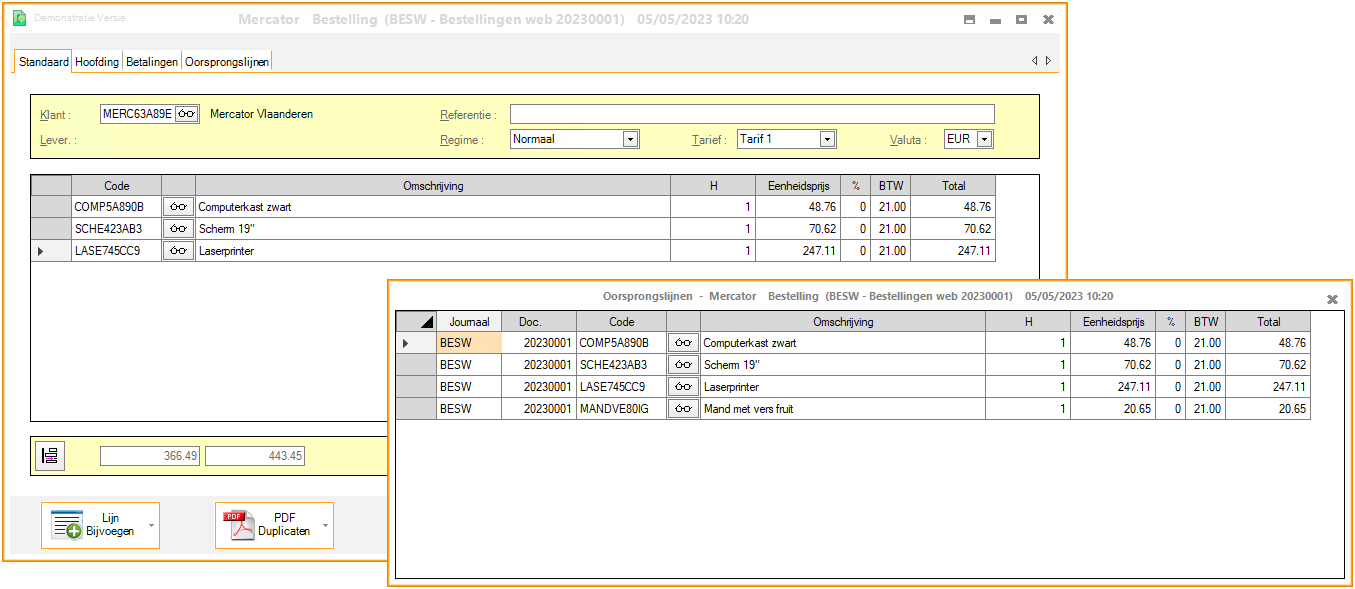Expand the arrow next to Lijn Bijvoegen
This screenshot has height=589, width=1355.
coord(151,525)
